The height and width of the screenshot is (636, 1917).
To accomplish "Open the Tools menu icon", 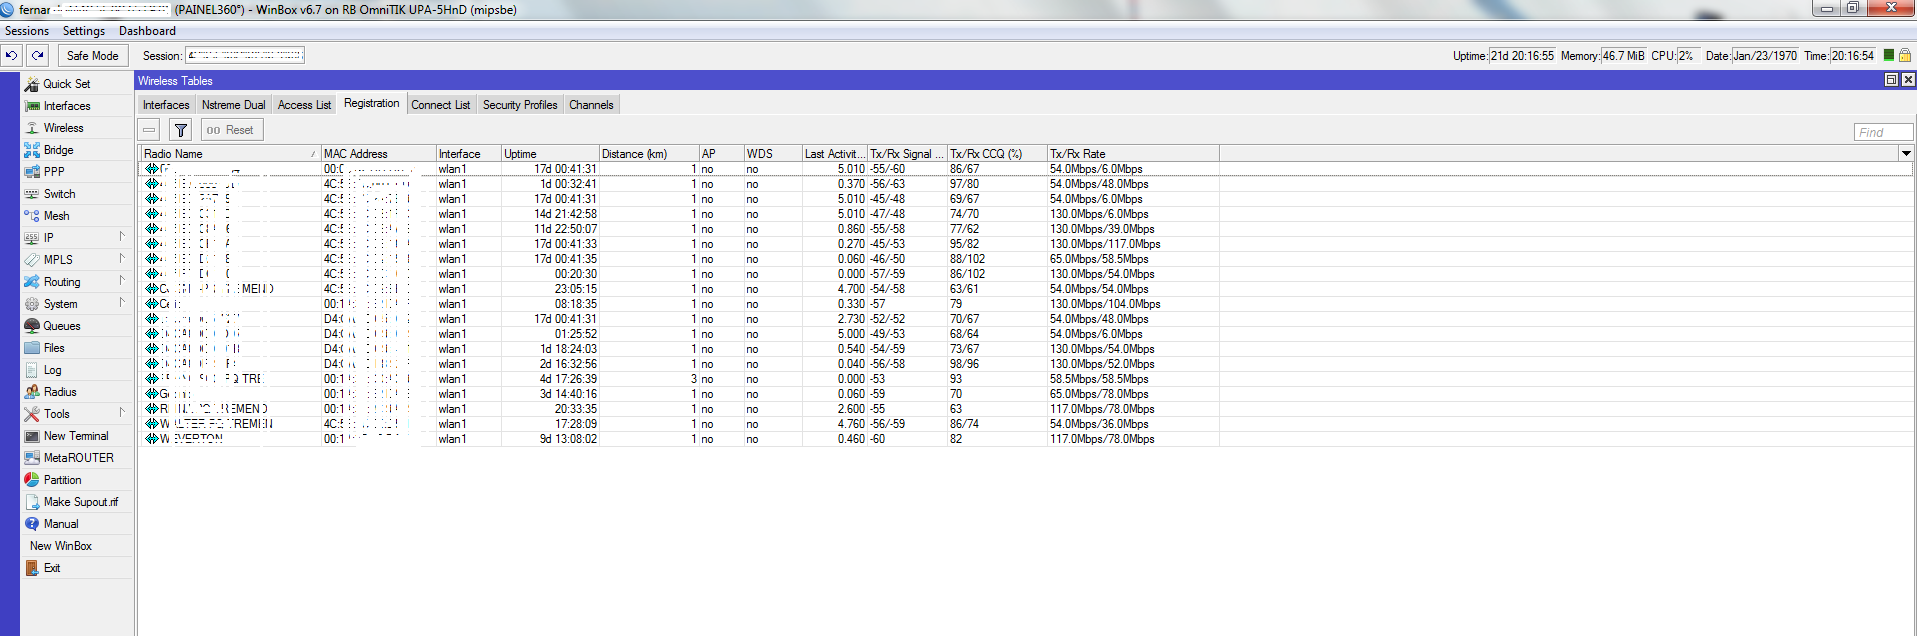I will click(x=32, y=414).
